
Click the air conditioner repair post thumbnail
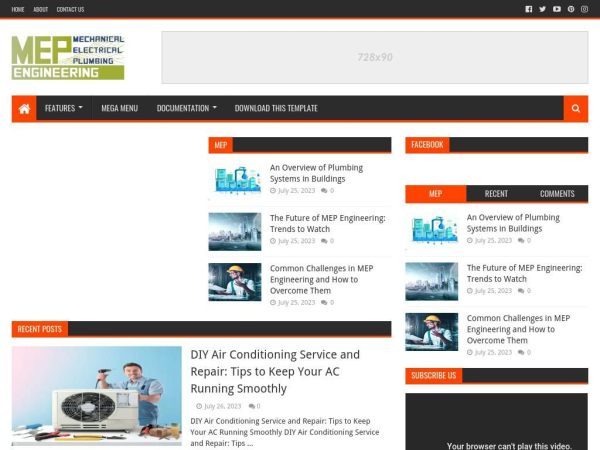point(97,395)
